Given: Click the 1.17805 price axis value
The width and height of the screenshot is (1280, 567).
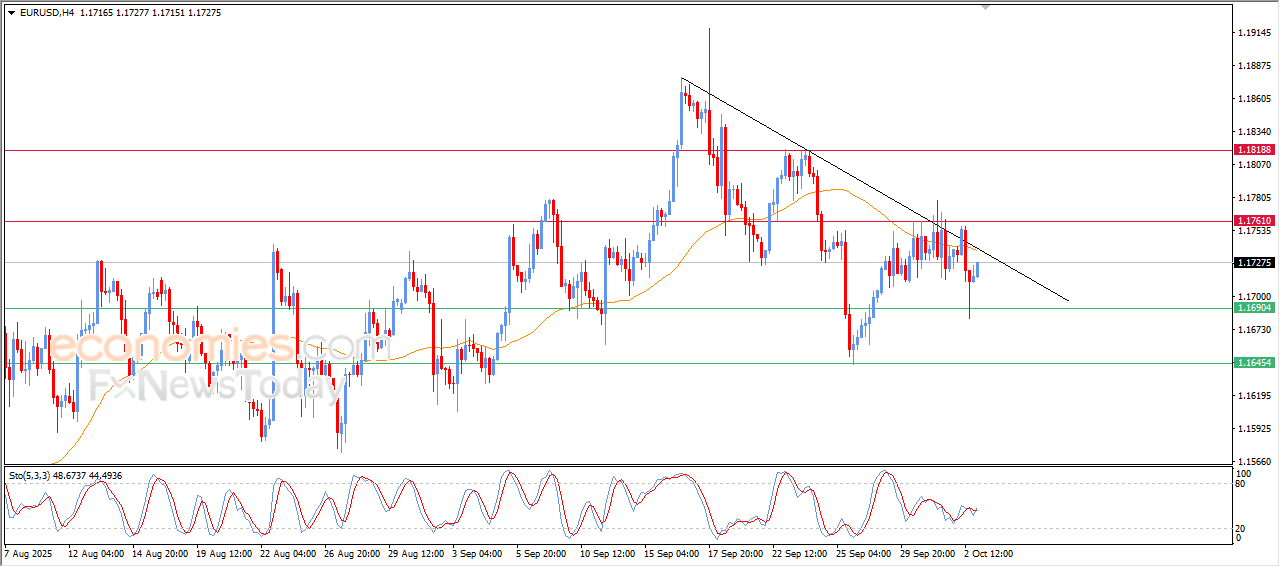Looking at the screenshot, I should point(1254,198).
